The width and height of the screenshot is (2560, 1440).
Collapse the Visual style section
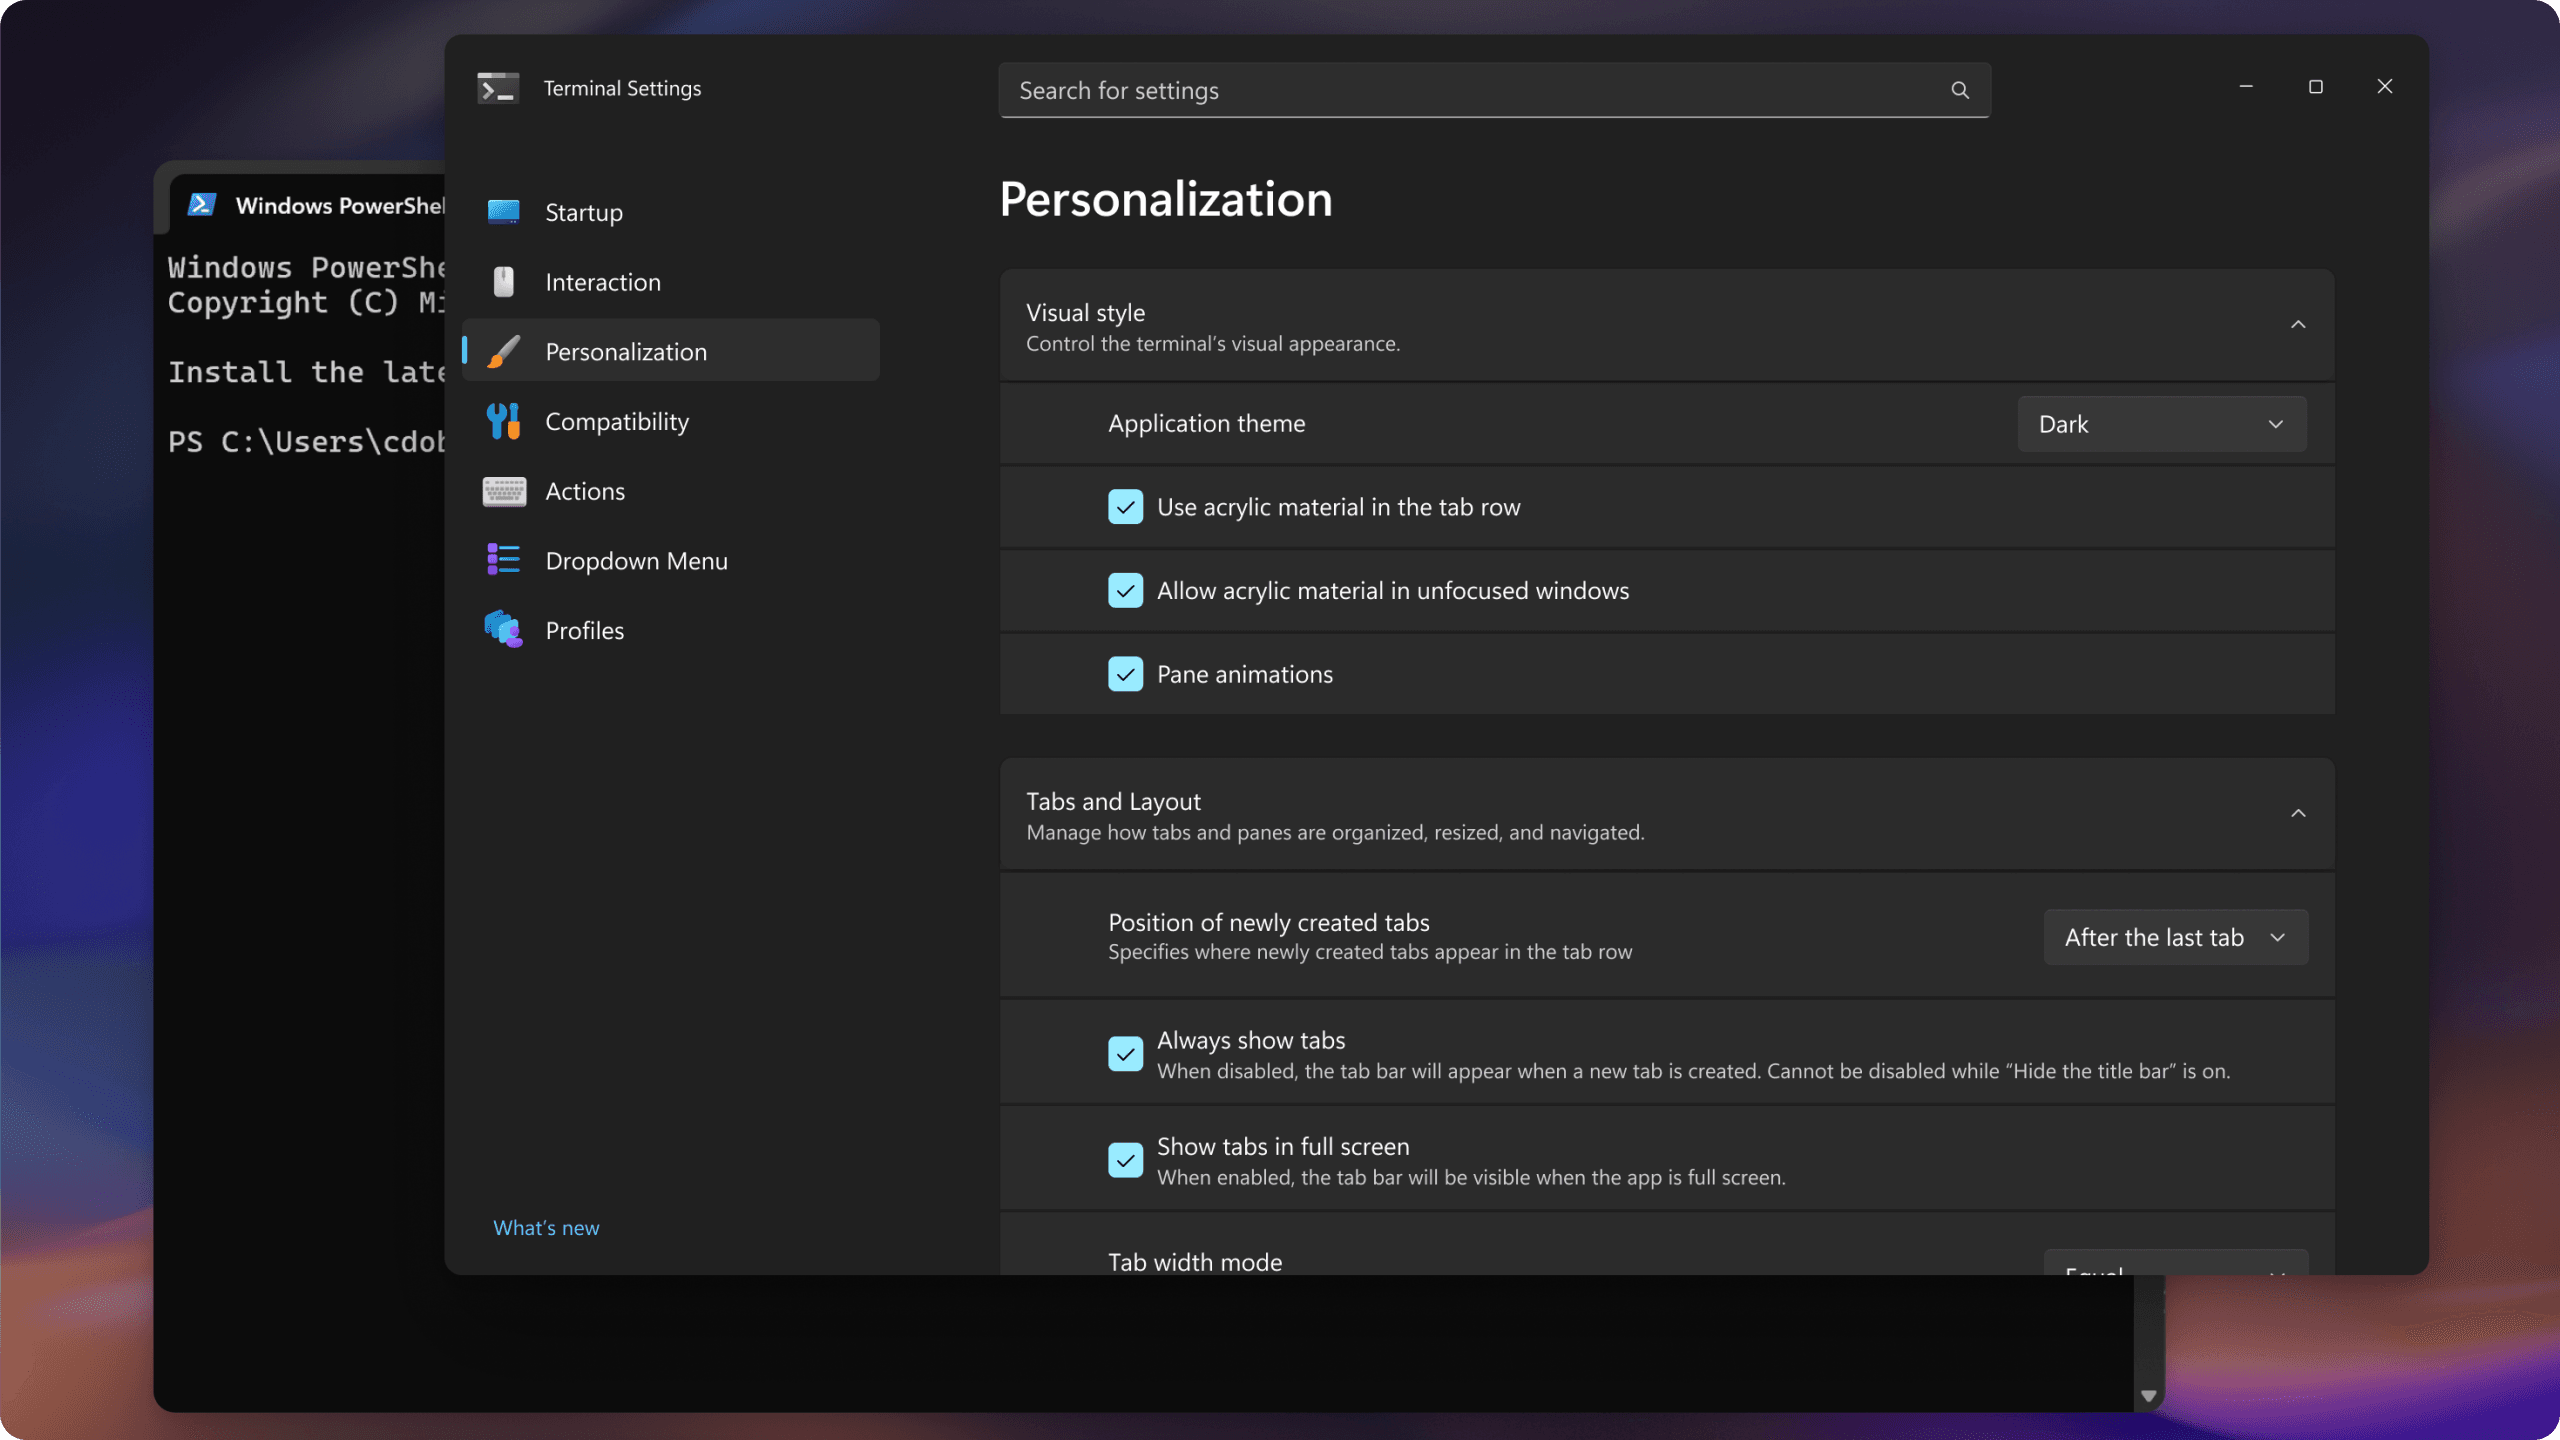pyautogui.click(x=2297, y=324)
